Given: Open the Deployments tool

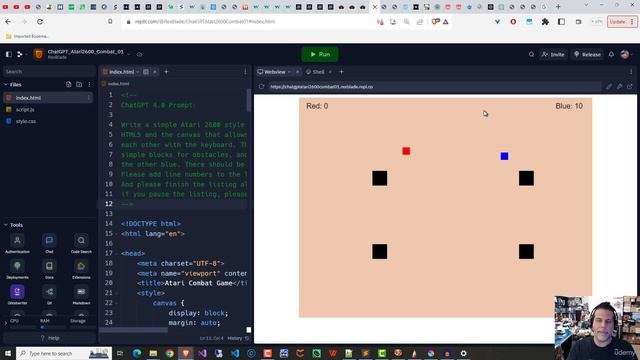Looking at the screenshot, I should [x=17, y=269].
